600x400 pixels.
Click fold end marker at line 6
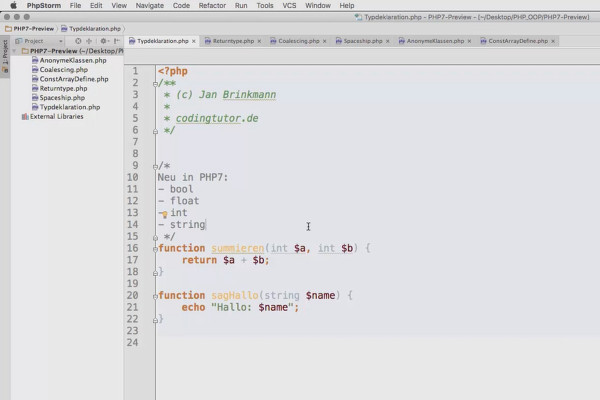point(155,131)
